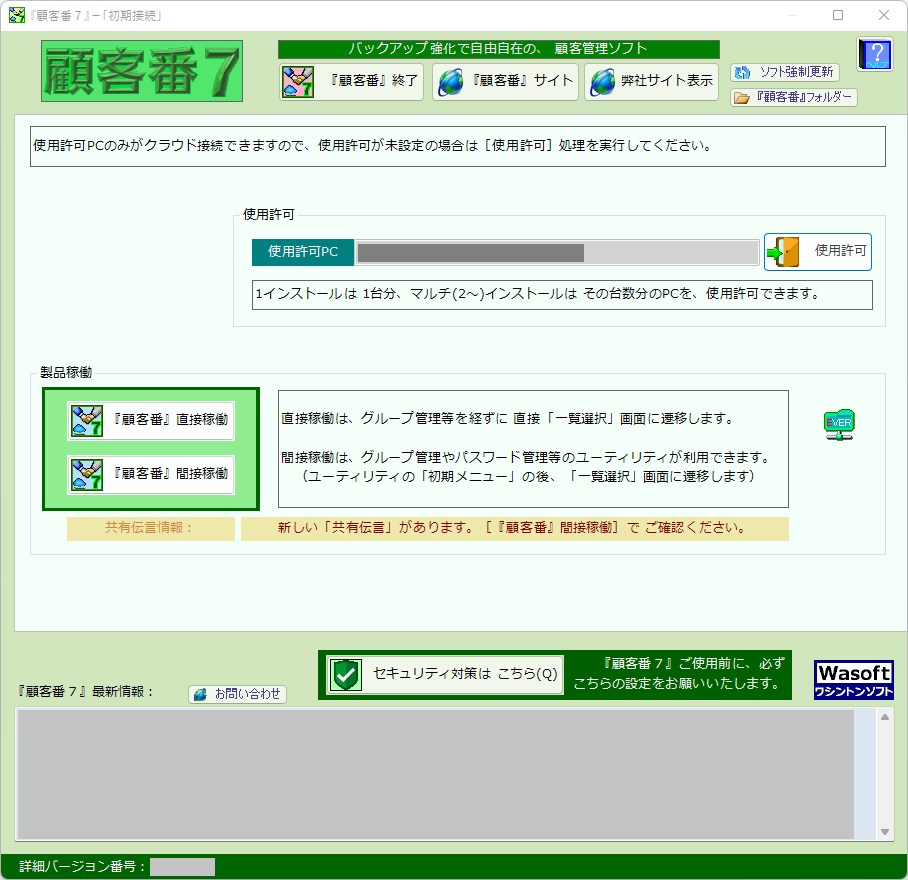
Task: Open the 『顧客番』フォルダー folder button
Action: pos(793,97)
